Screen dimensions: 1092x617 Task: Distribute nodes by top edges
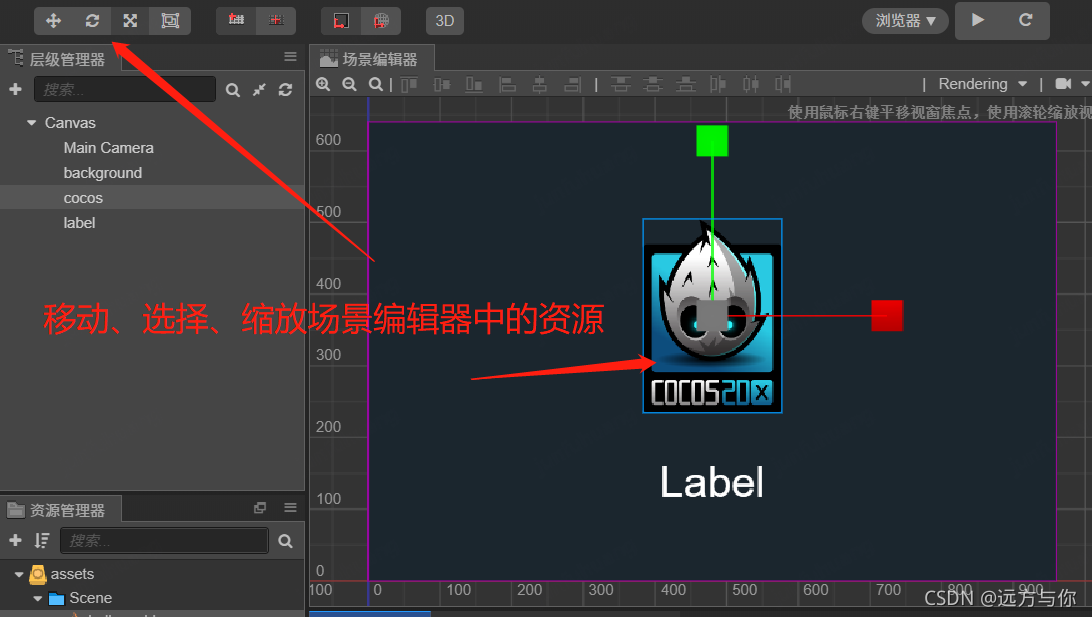pyautogui.click(x=621, y=84)
